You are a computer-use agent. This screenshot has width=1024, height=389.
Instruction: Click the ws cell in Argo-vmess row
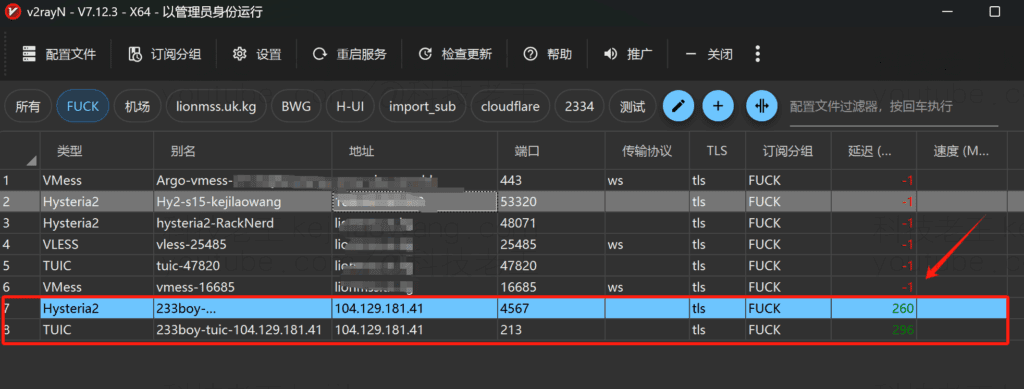coord(647,181)
